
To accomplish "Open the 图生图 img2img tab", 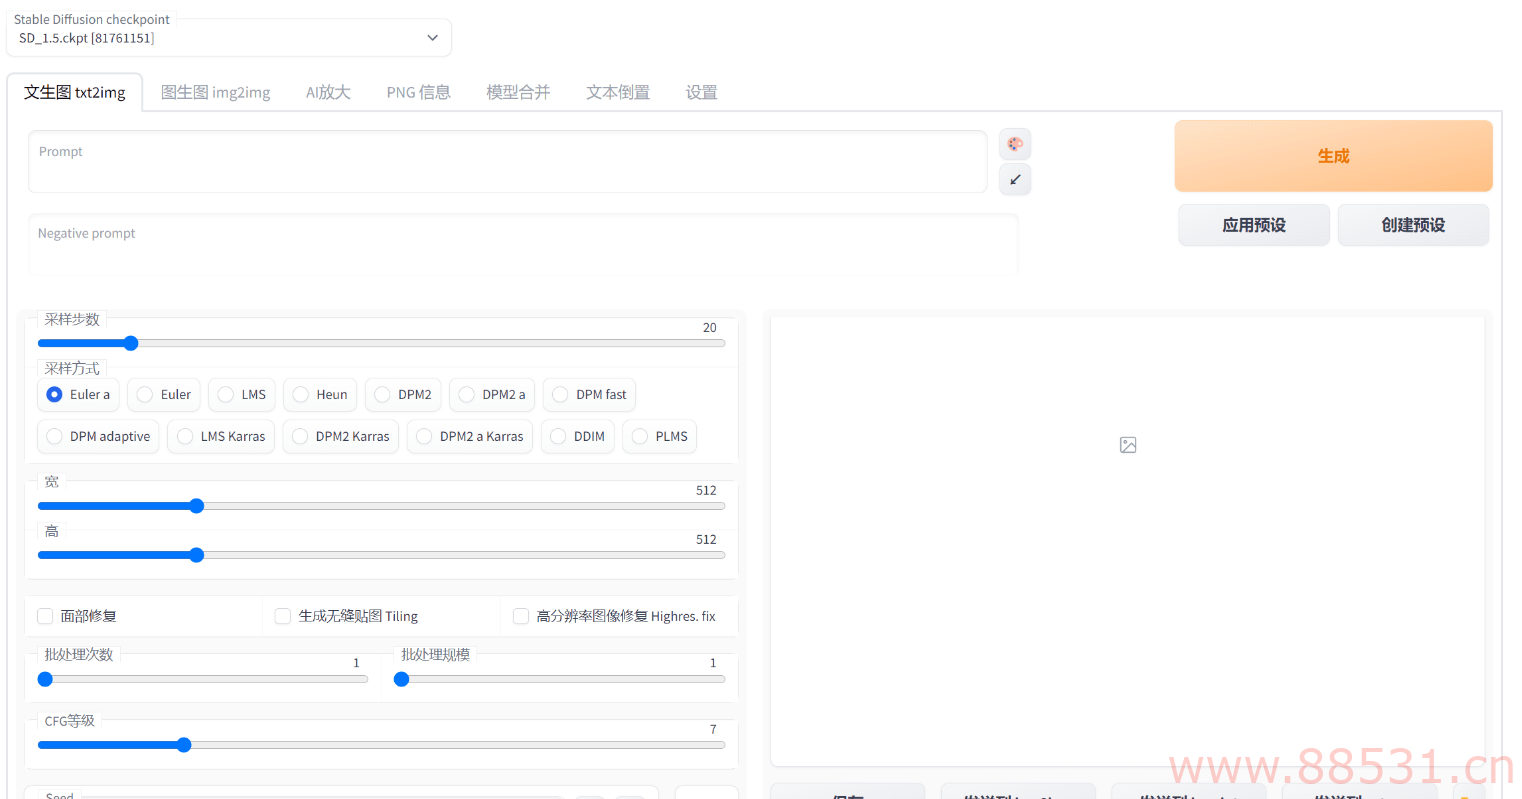I will [x=216, y=92].
